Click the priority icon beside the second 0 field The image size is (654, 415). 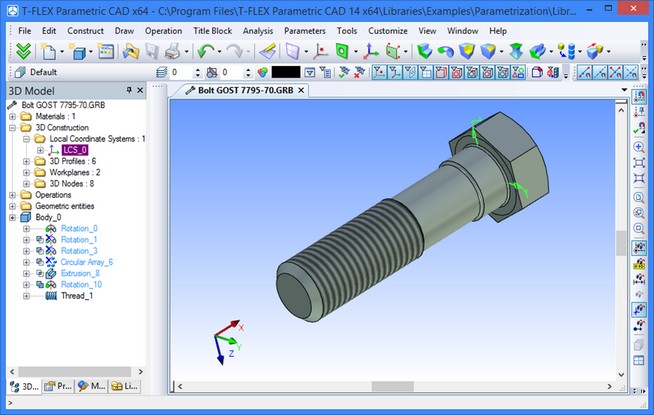point(211,73)
